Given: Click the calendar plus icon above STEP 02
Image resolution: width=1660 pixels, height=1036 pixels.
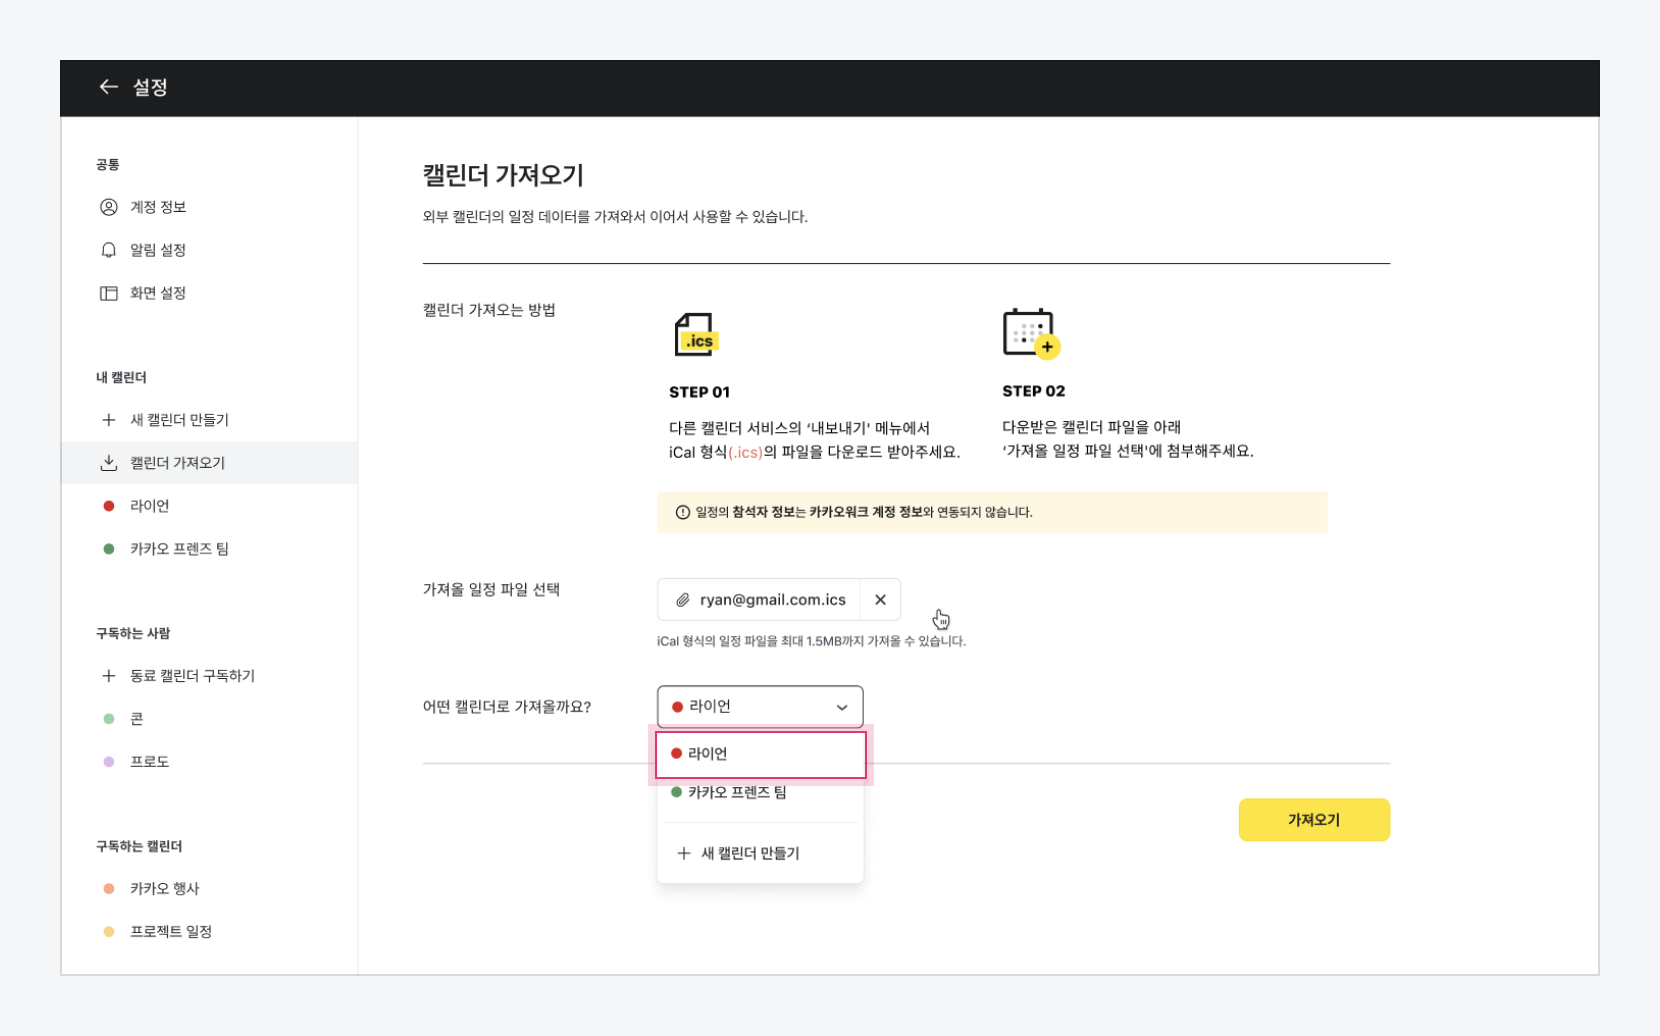Looking at the screenshot, I should (x=1030, y=333).
